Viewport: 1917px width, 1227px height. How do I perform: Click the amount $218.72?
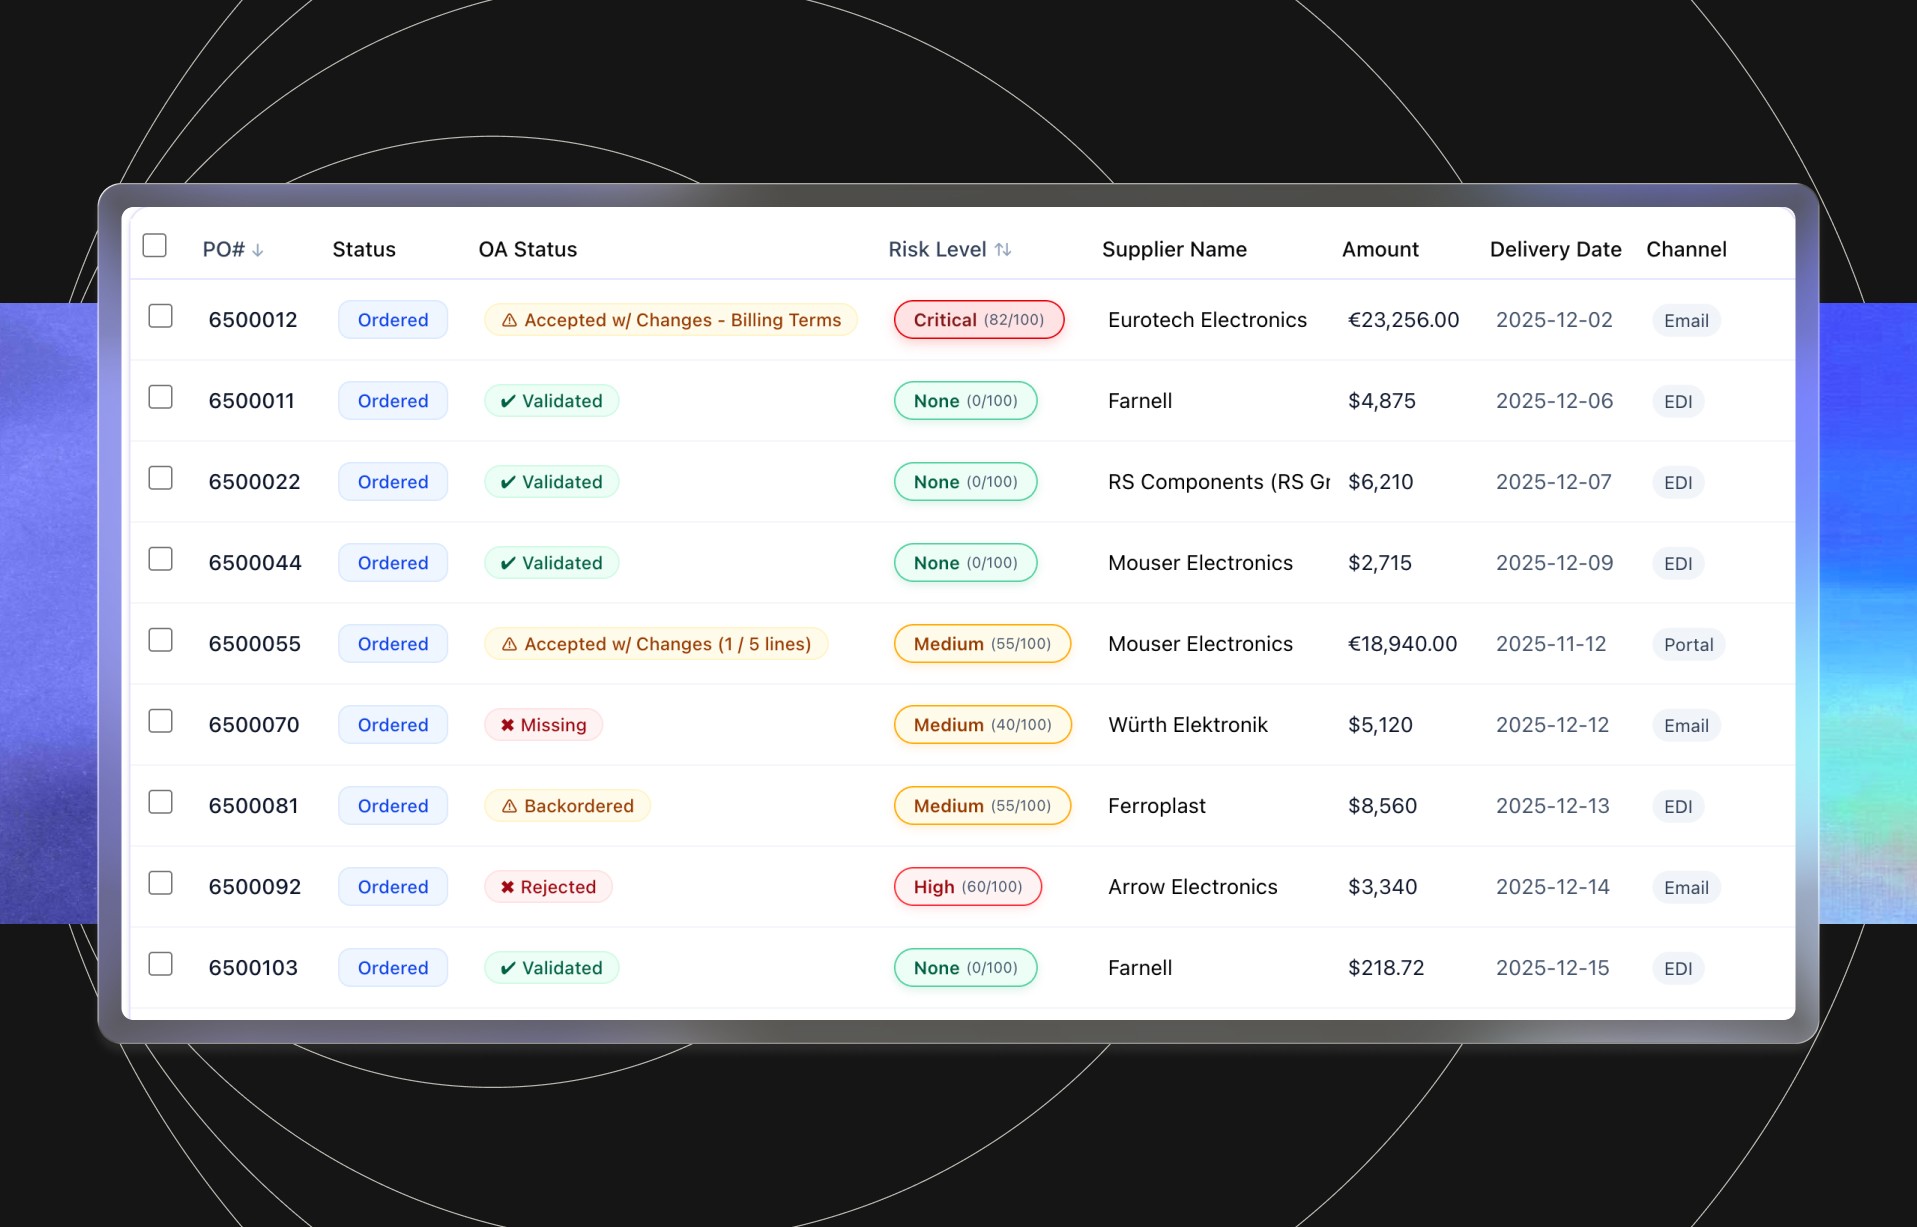pos(1386,968)
